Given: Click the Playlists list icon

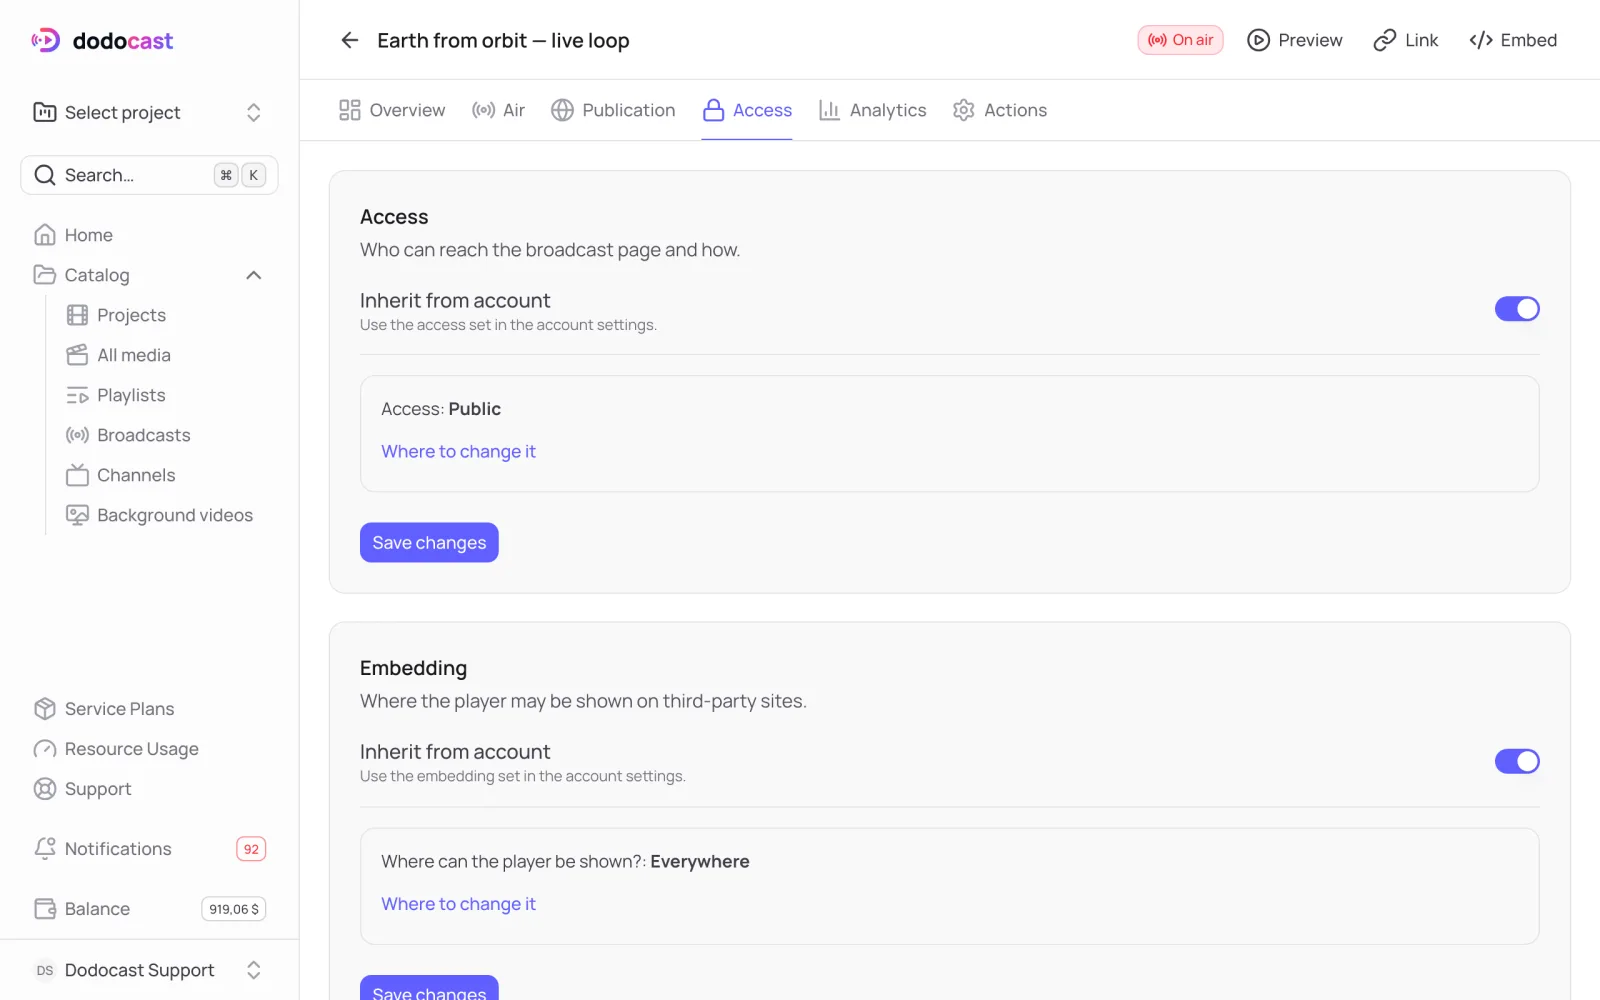Looking at the screenshot, I should click(x=77, y=395).
